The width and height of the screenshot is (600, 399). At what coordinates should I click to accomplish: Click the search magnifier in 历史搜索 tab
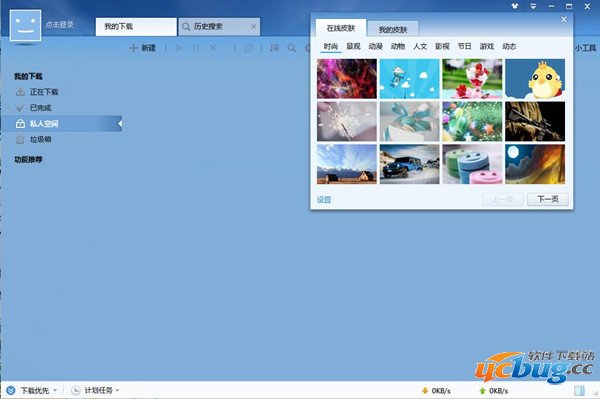(186, 27)
